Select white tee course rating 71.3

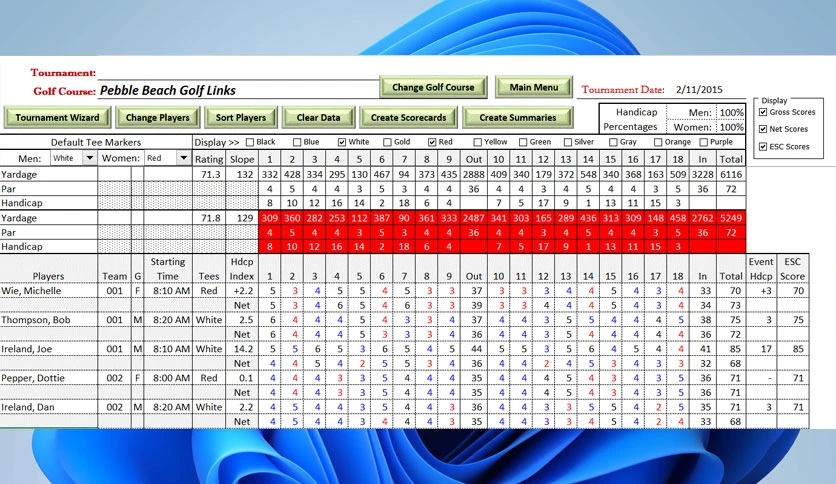point(209,174)
